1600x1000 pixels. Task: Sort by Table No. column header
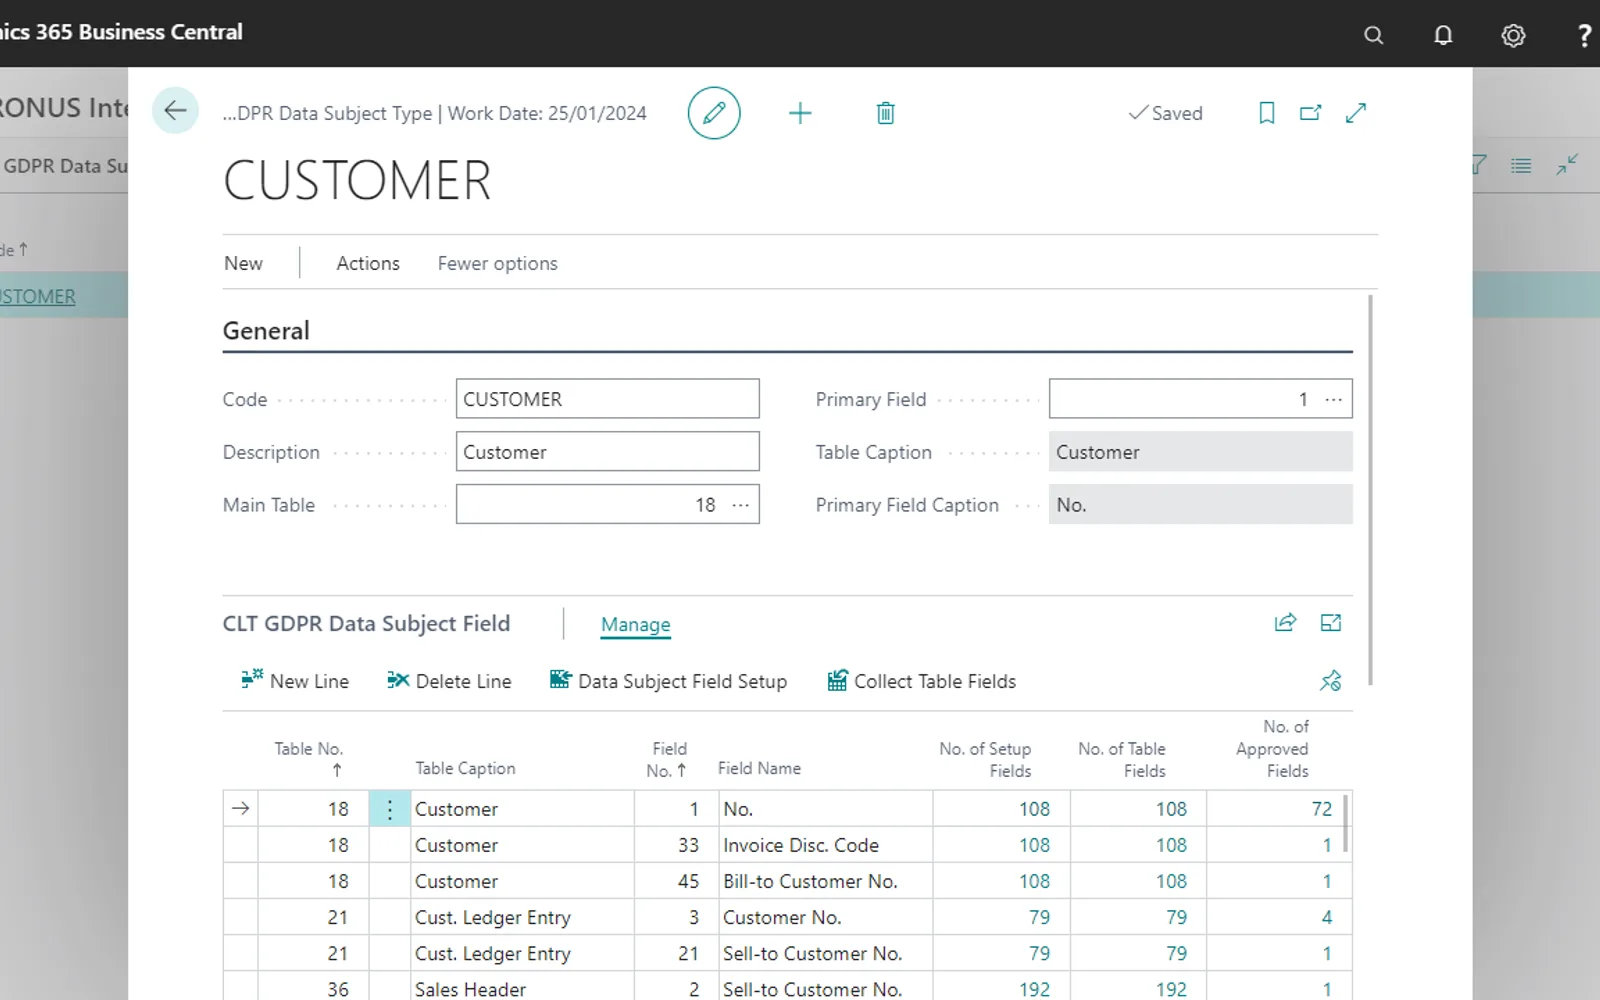pyautogui.click(x=309, y=757)
